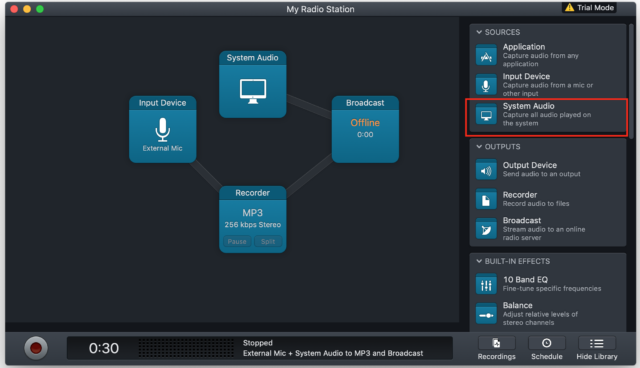Click the My Radio Station window title
The width and height of the screenshot is (640, 368).
[320, 9]
